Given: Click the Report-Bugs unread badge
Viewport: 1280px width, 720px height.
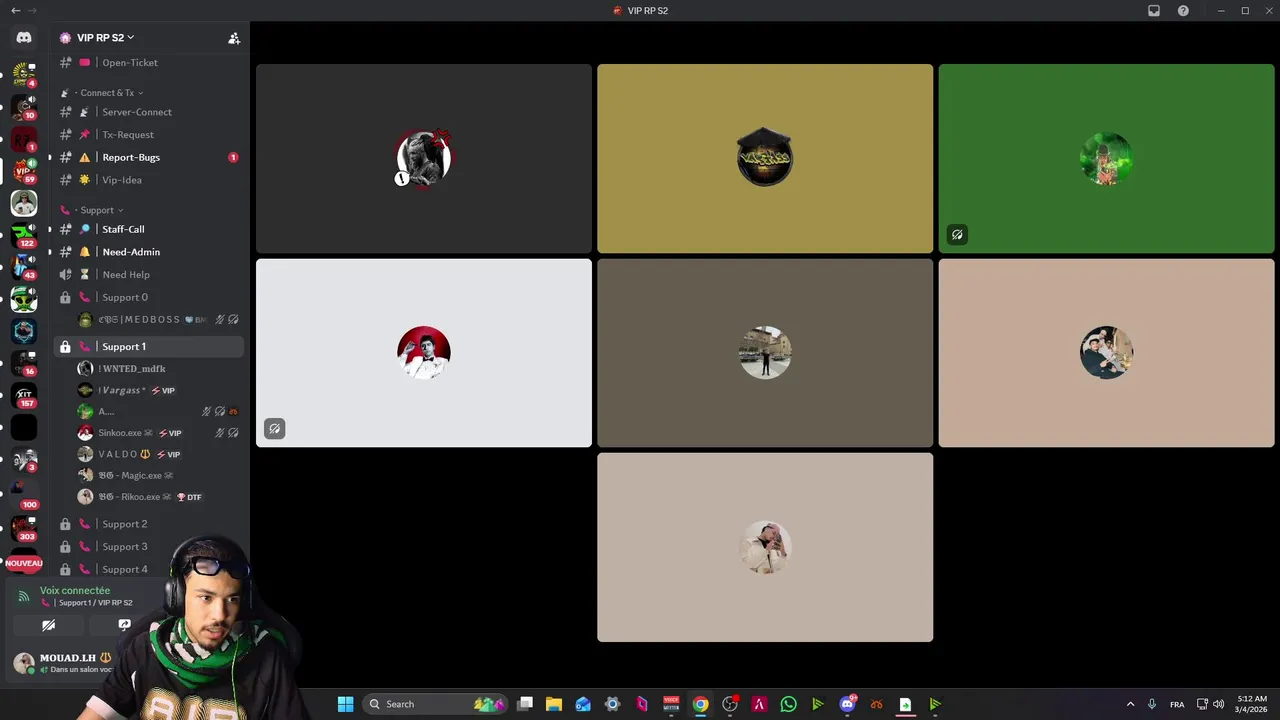Looking at the screenshot, I should click(233, 157).
